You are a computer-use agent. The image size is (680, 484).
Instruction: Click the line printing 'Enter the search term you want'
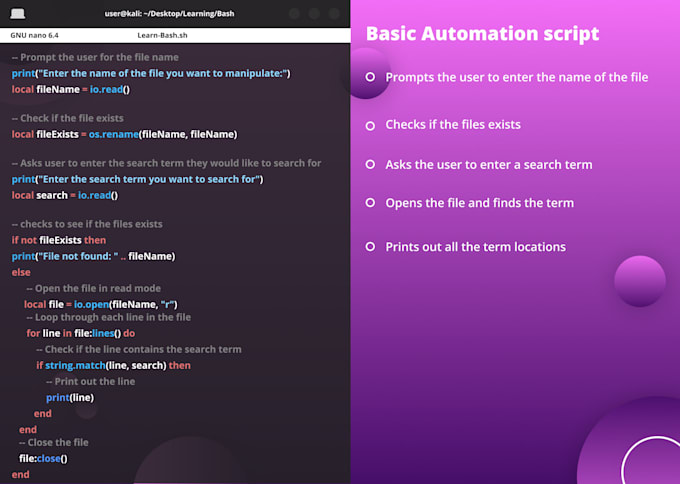pyautogui.click(x=137, y=179)
